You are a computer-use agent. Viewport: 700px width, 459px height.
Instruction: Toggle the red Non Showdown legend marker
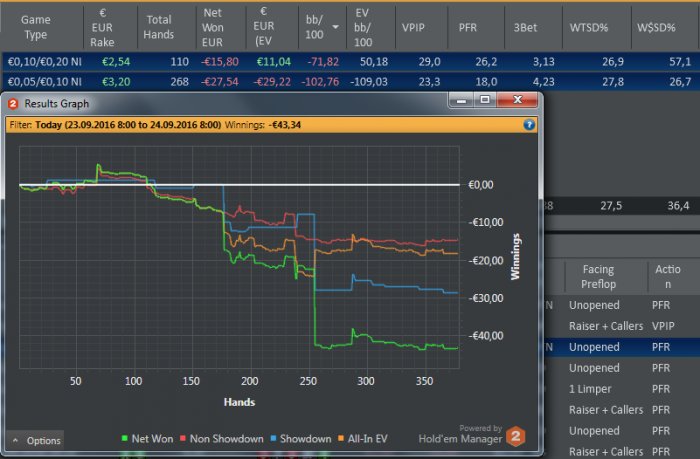point(183,438)
